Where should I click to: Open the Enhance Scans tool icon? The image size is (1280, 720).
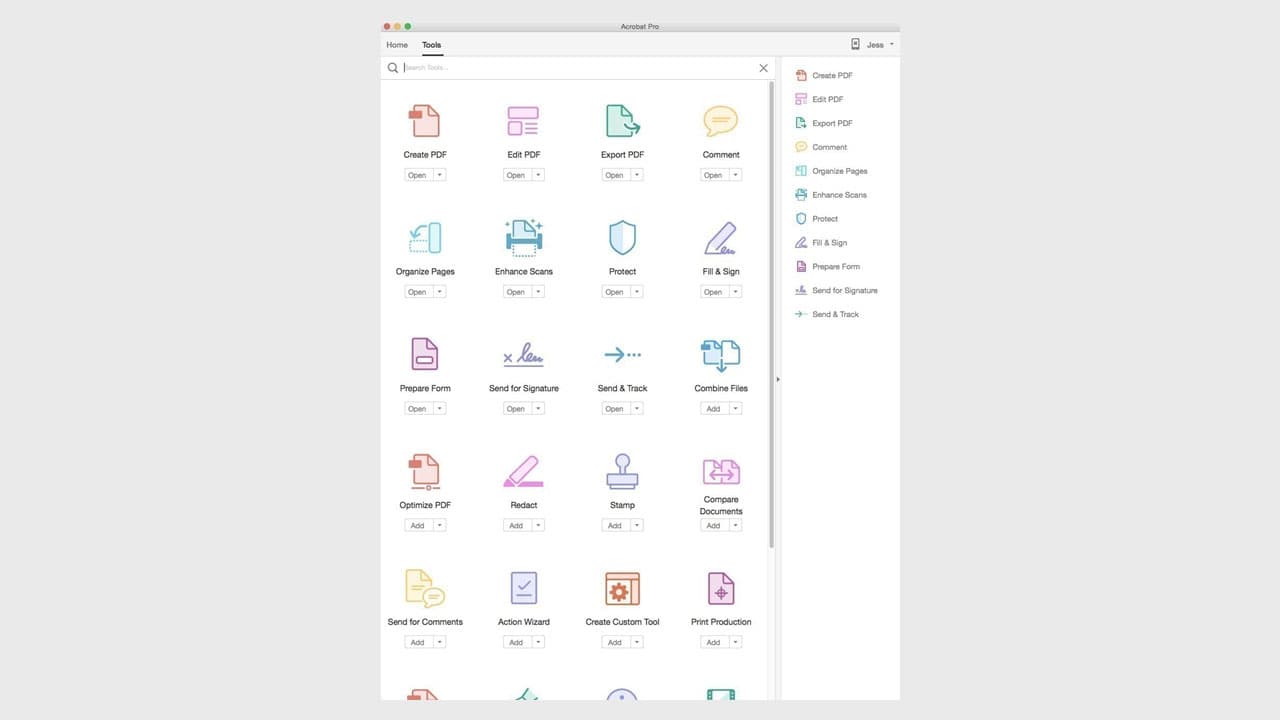523,237
